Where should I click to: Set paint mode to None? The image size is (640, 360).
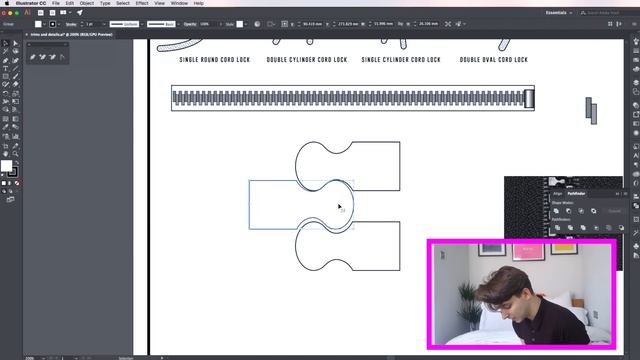tap(17, 183)
